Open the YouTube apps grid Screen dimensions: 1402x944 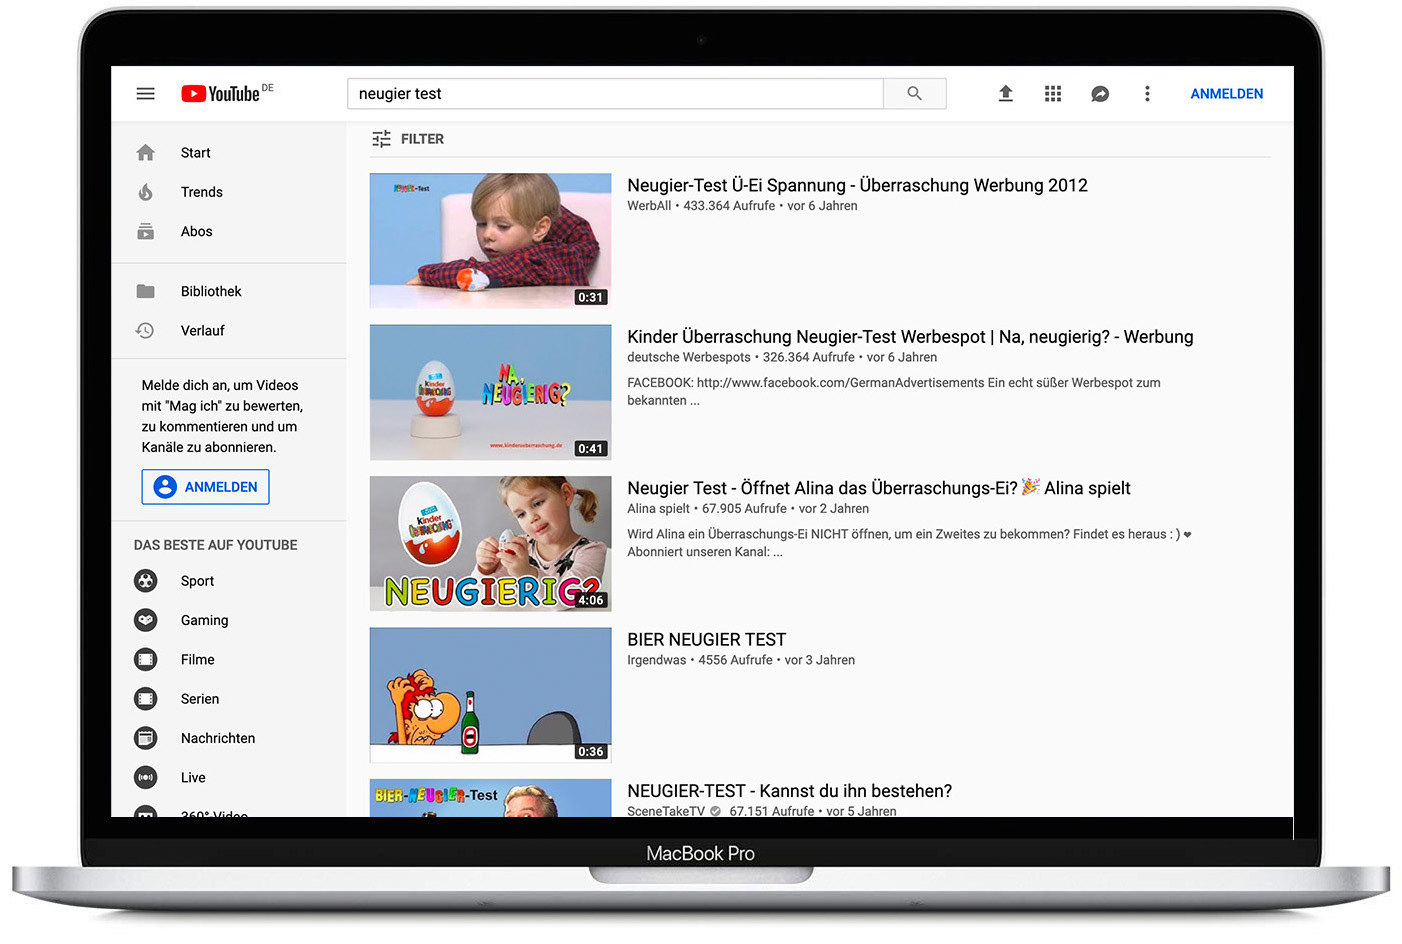pos(1053,94)
